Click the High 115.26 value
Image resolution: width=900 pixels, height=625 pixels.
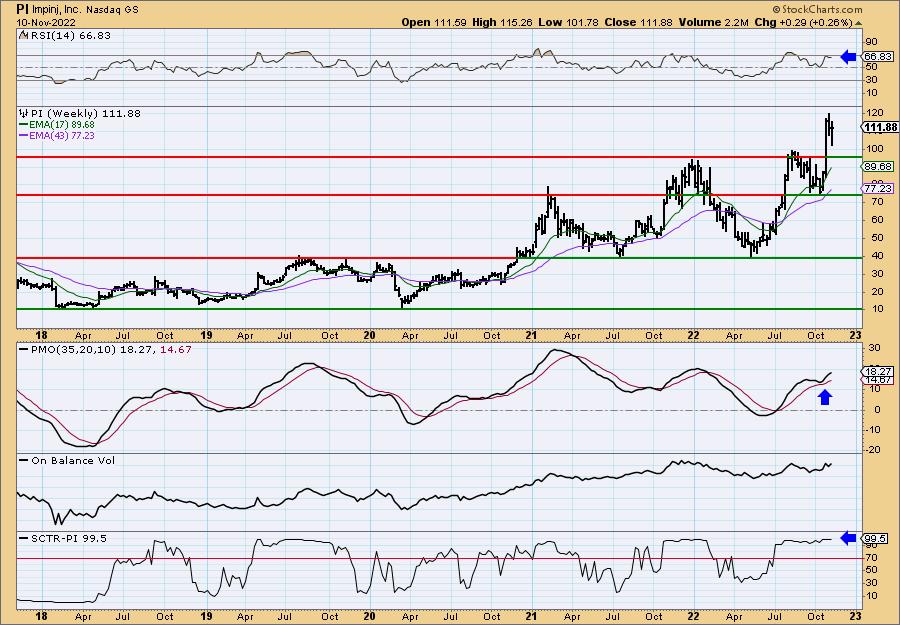click(x=503, y=22)
